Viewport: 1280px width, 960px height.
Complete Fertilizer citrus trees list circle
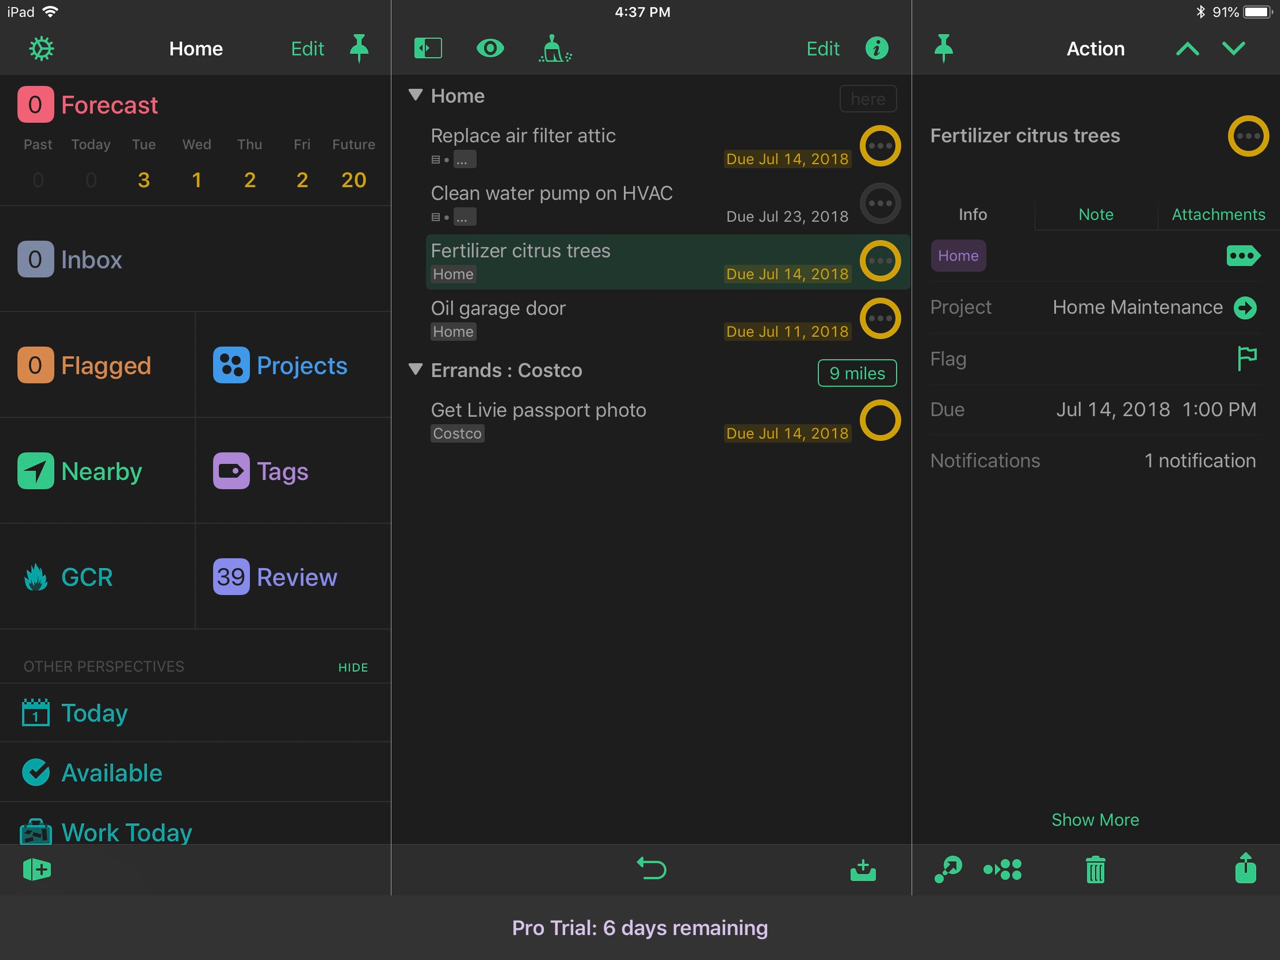tap(880, 261)
